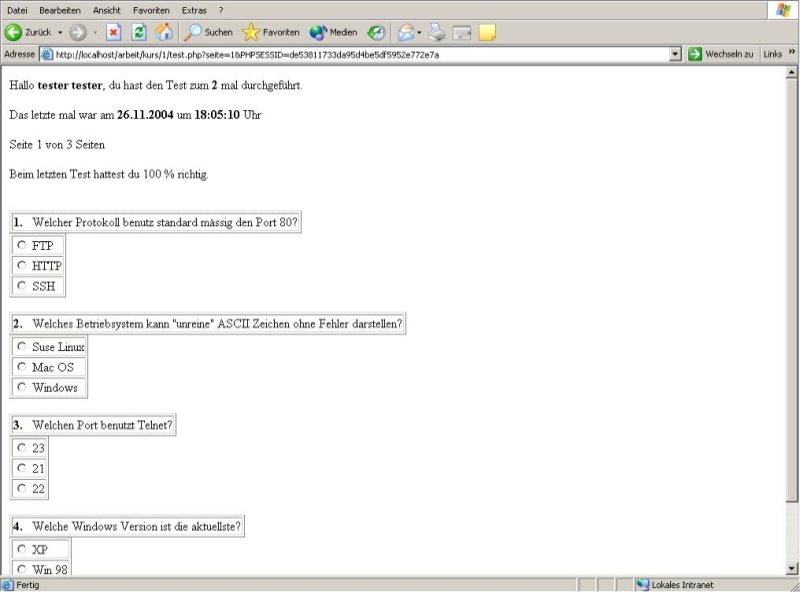The width and height of the screenshot is (800, 592).
Task: Click question 1 text about Port 80
Action: point(165,222)
